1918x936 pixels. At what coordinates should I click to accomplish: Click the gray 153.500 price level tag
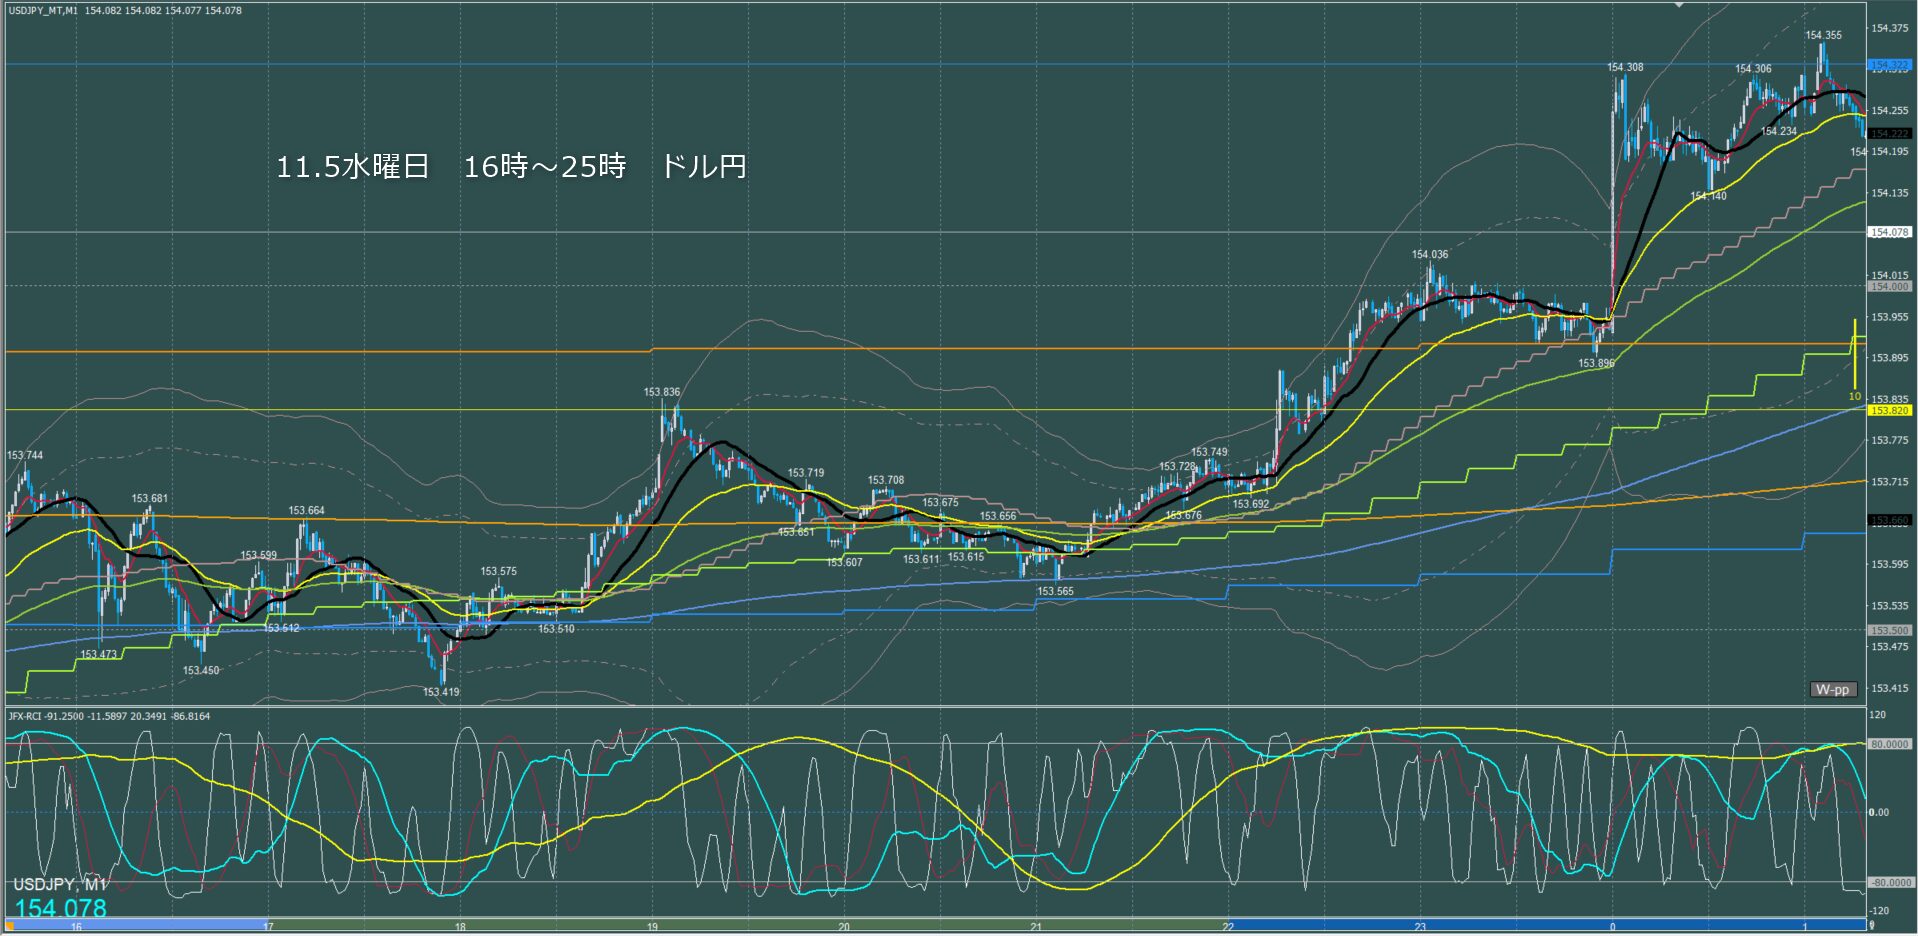1889,631
